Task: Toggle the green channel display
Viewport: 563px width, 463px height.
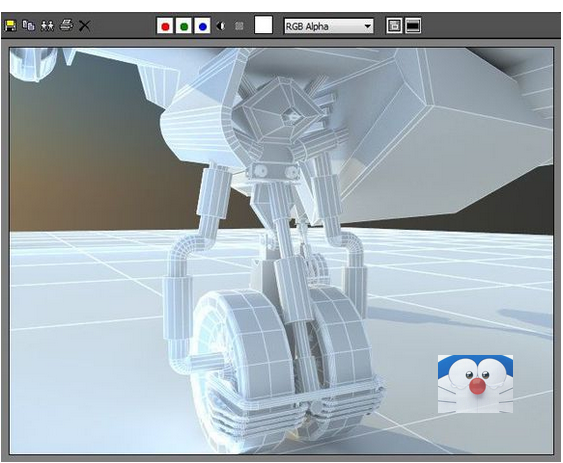Action: tap(184, 26)
